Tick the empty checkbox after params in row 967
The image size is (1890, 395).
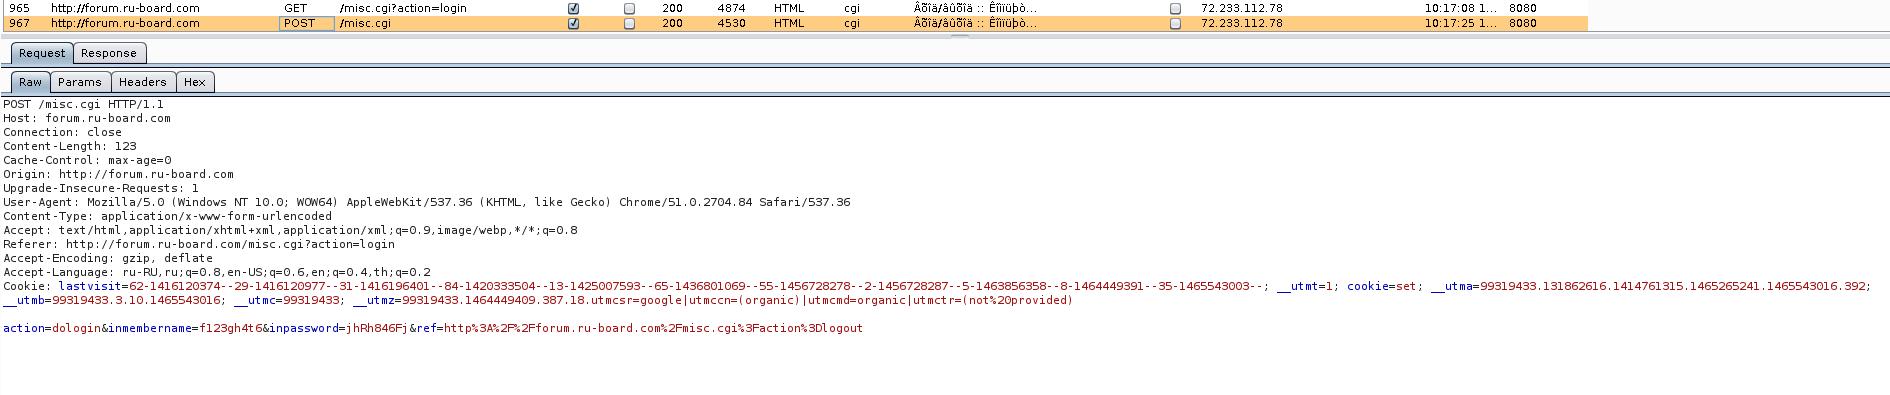pyautogui.click(x=629, y=23)
